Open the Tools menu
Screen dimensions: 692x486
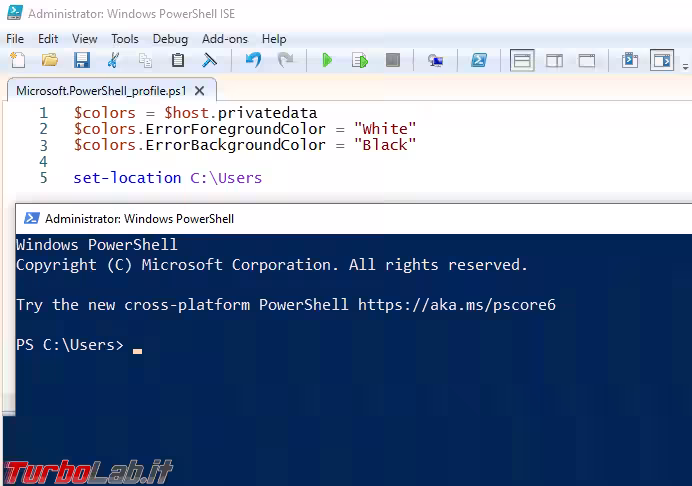click(x=124, y=39)
